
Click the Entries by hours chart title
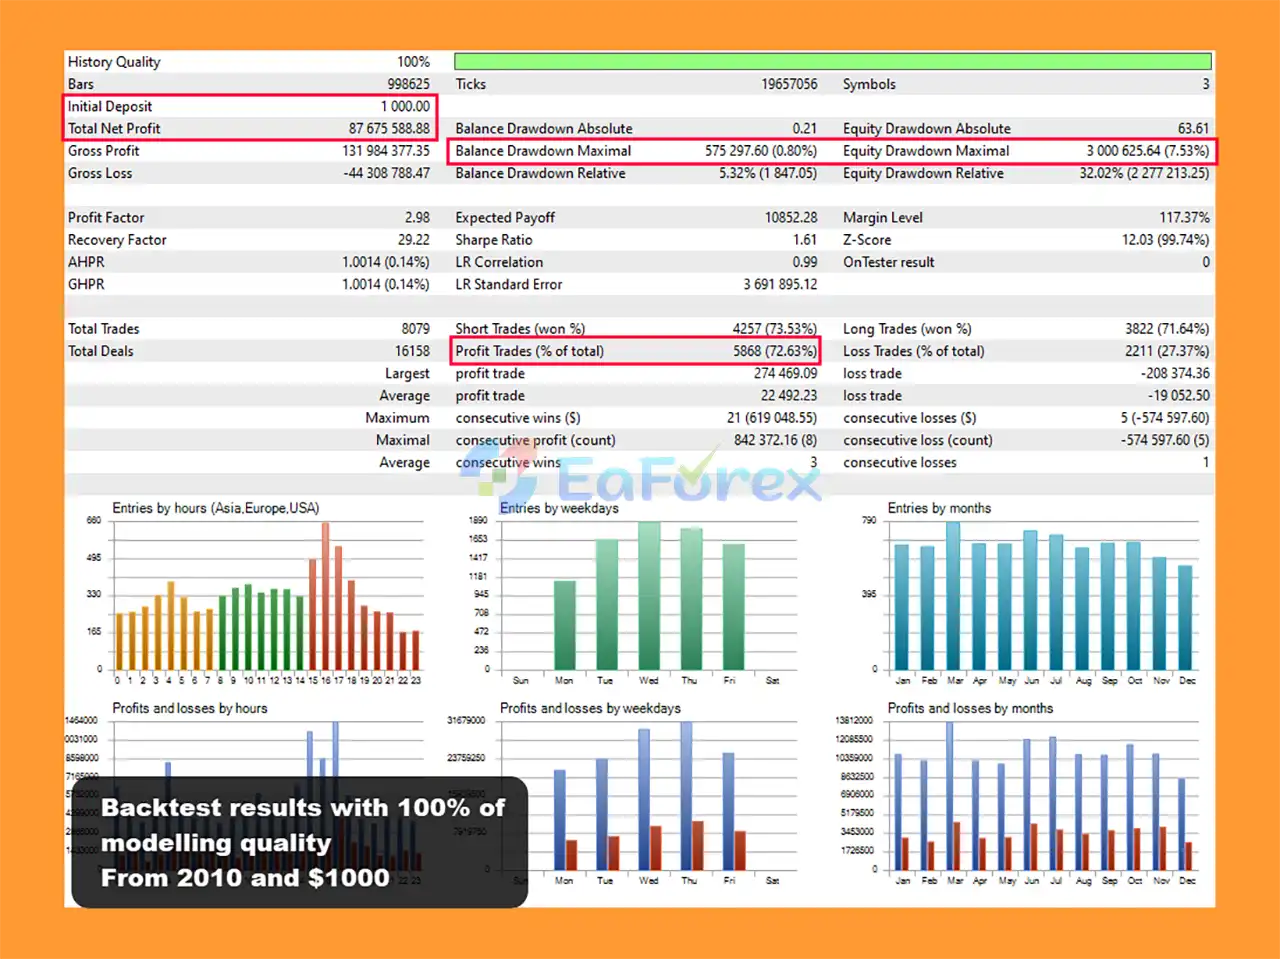pos(215,508)
